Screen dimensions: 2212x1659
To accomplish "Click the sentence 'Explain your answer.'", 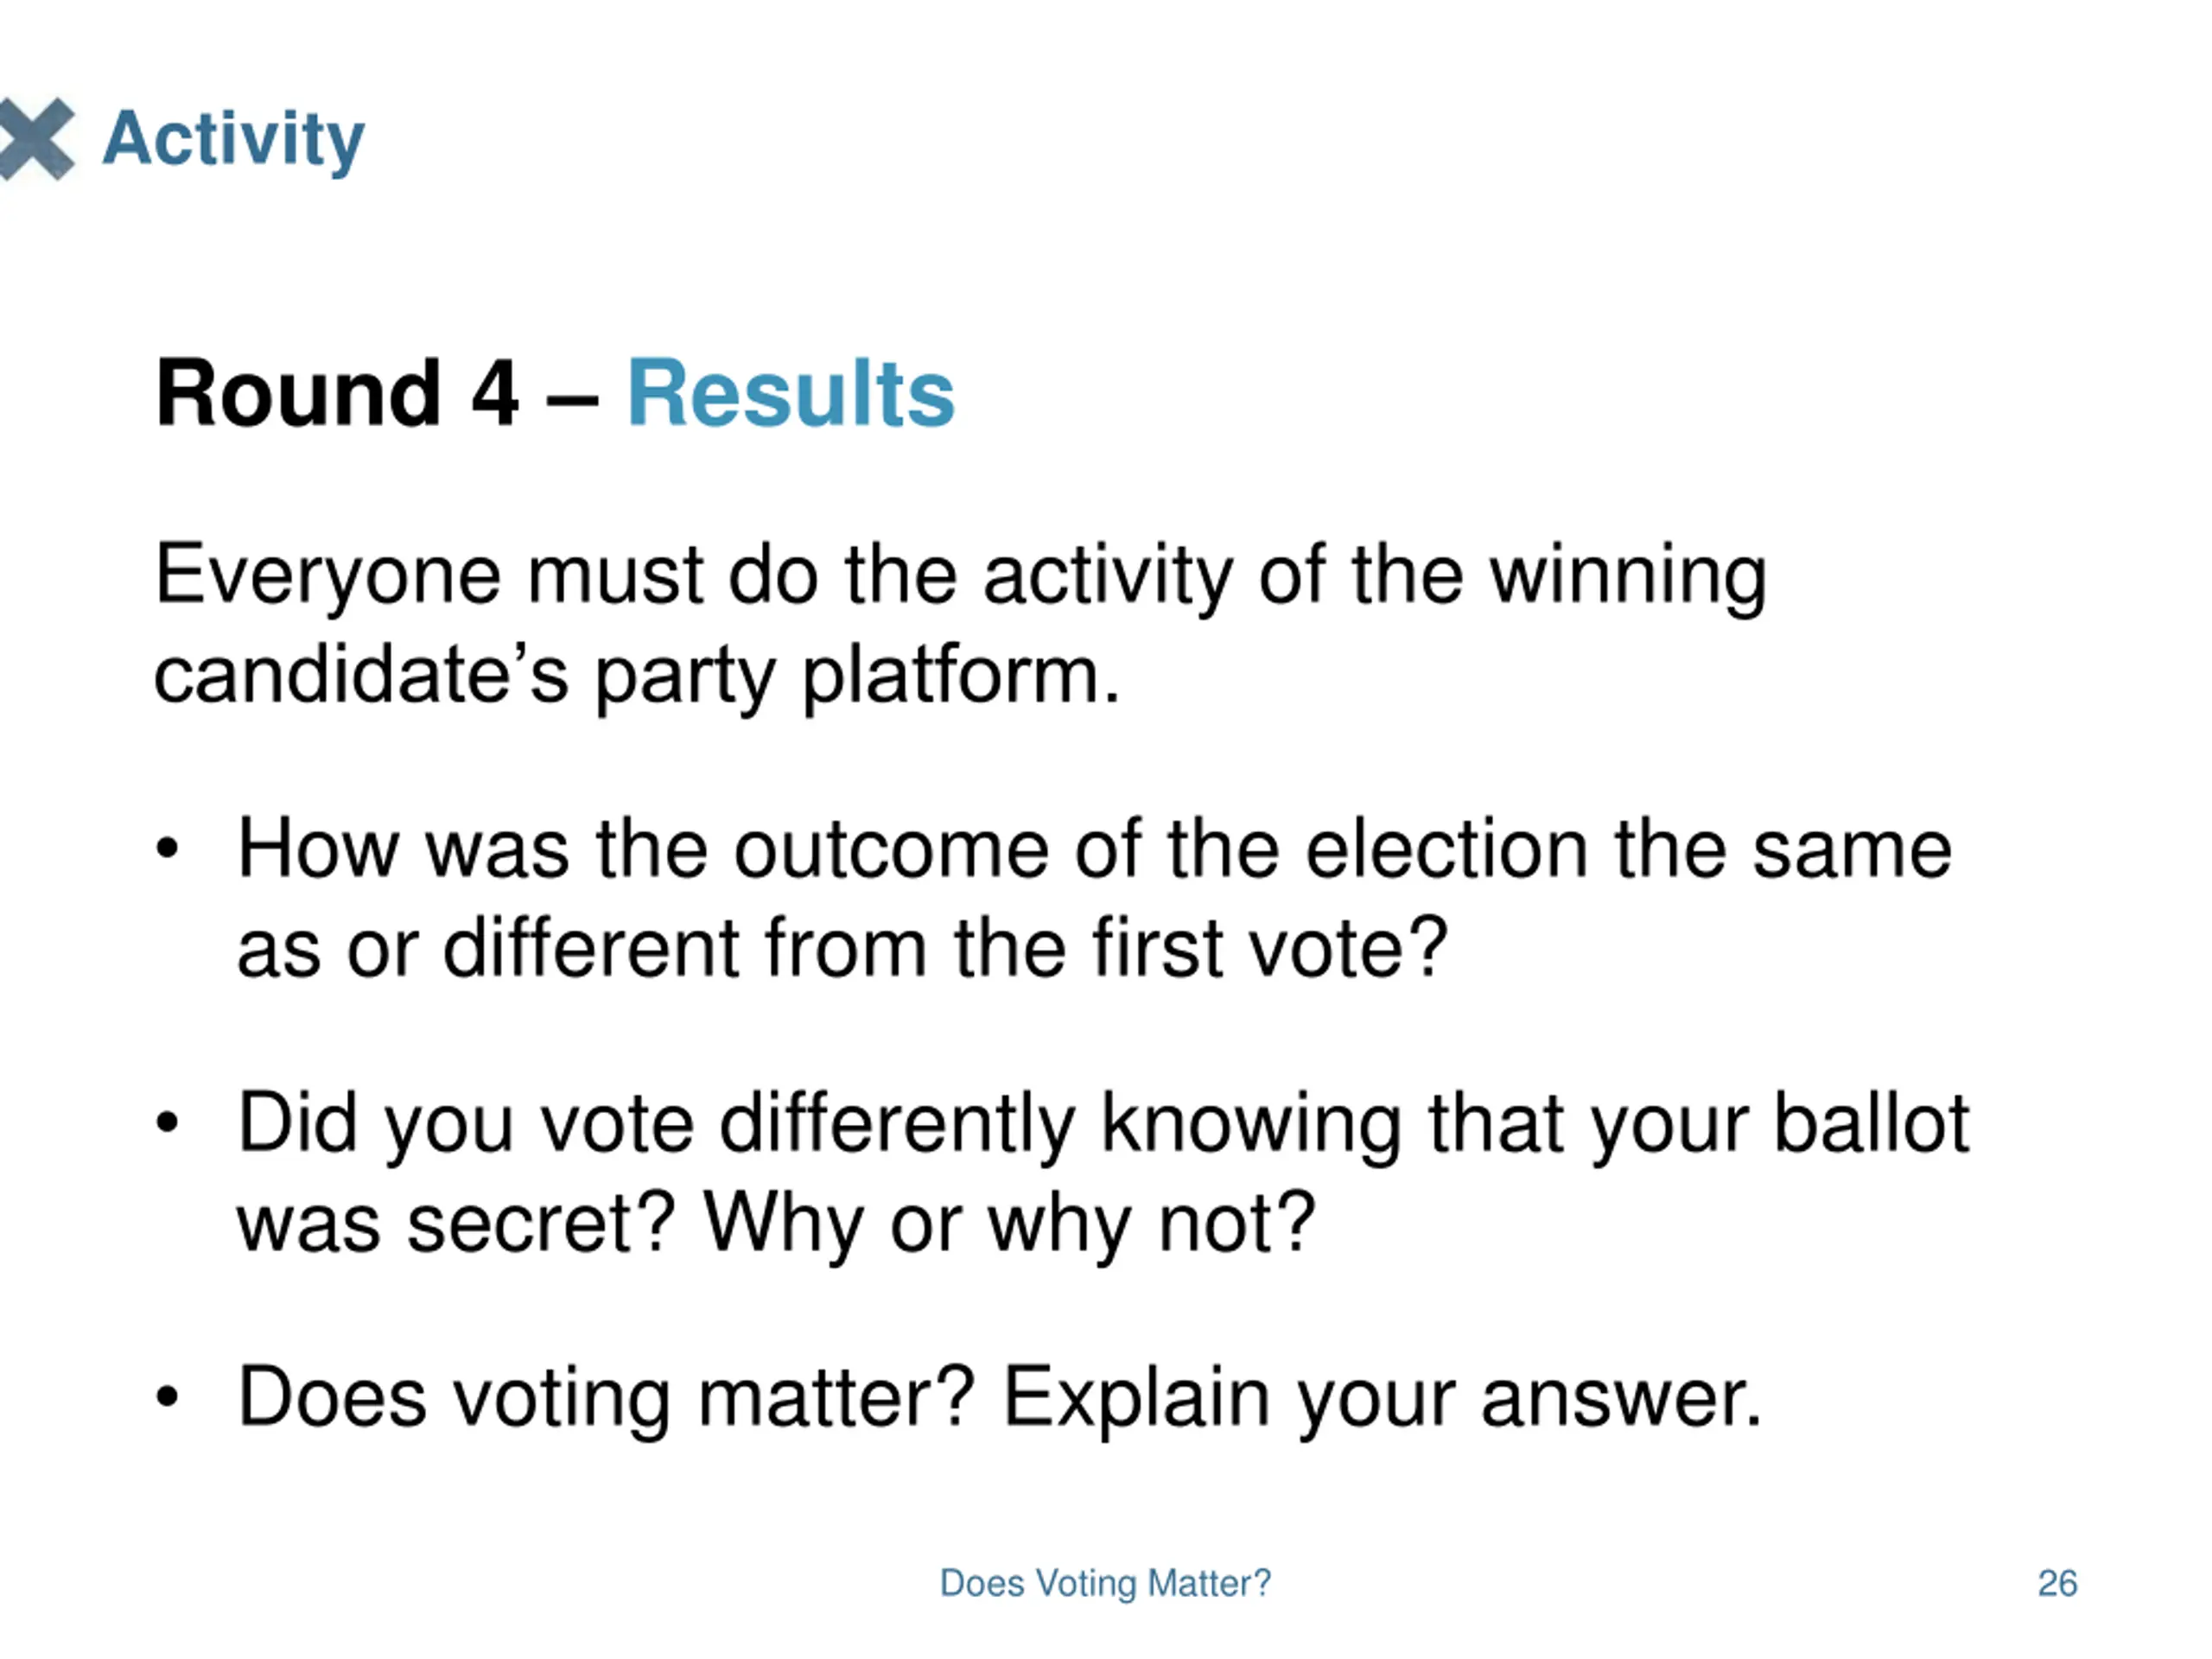I will click(x=1382, y=1398).
